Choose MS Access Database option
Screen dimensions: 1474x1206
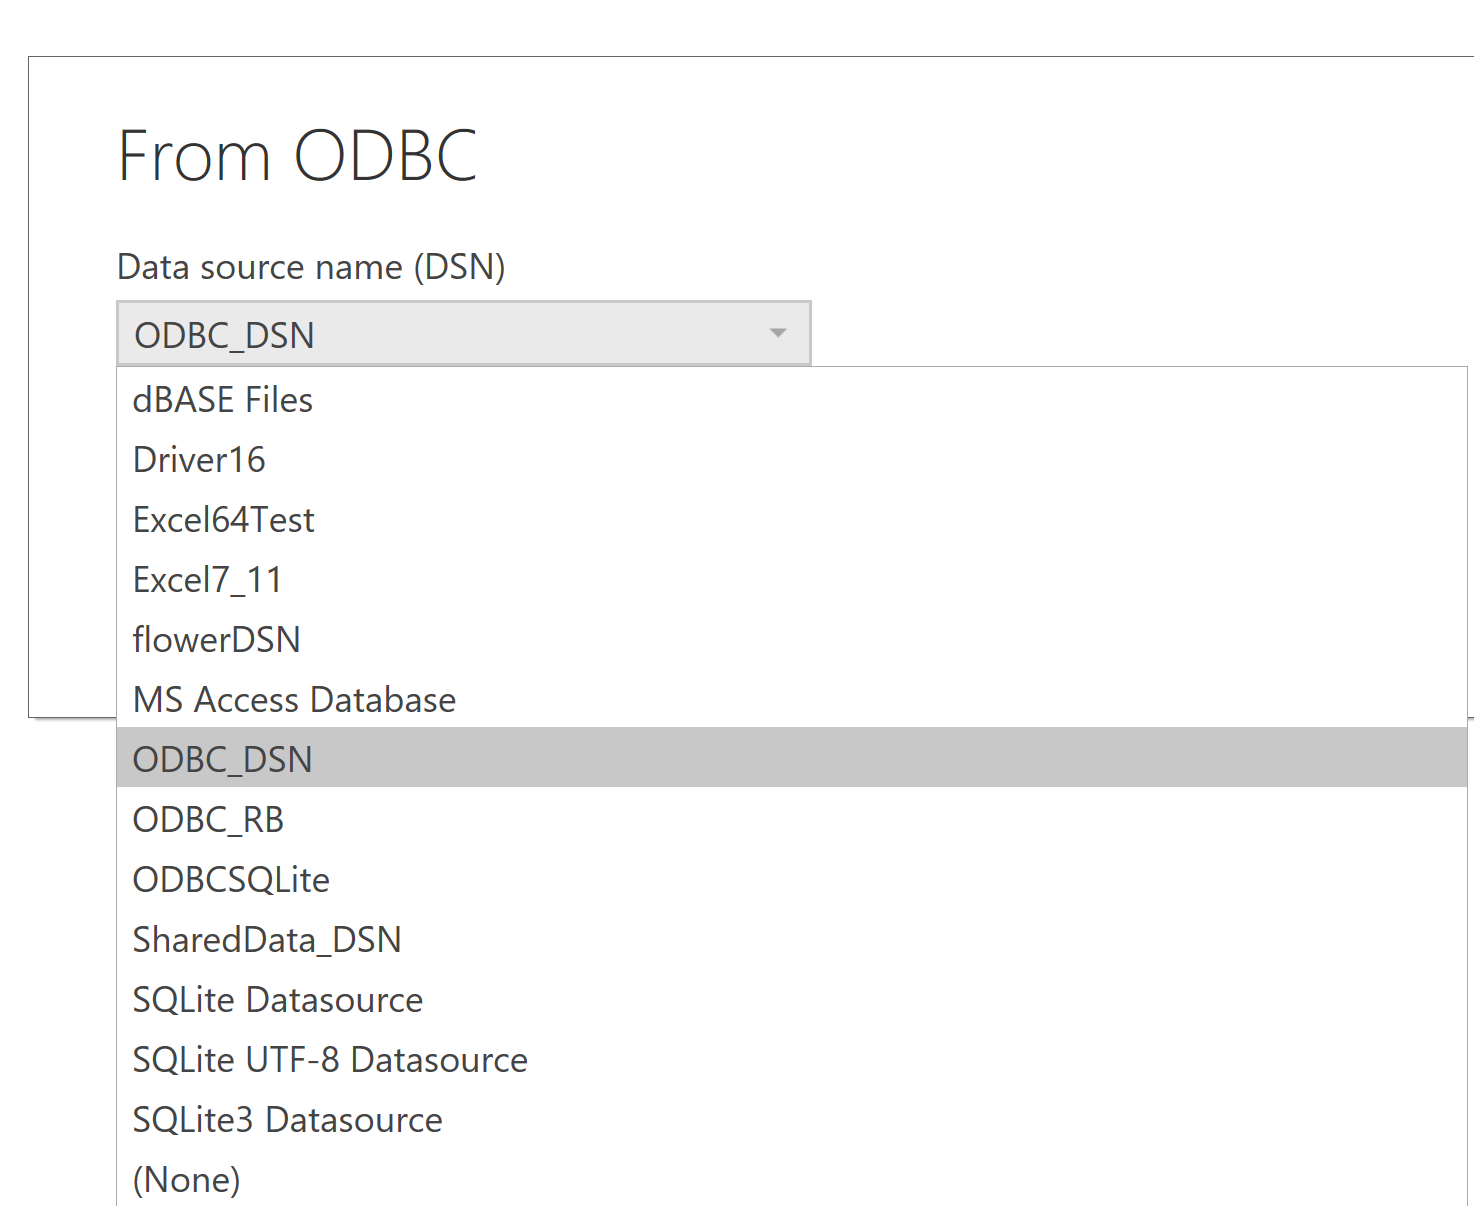pyautogui.click(x=294, y=699)
